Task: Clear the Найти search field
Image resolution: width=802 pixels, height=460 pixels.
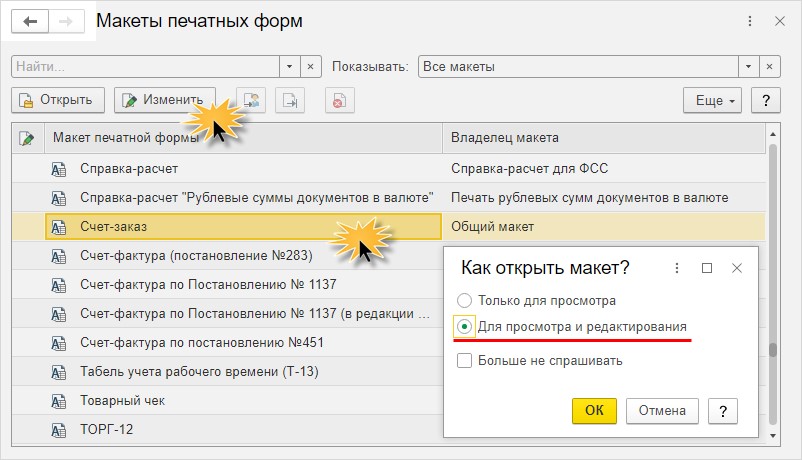Action: pos(310,67)
